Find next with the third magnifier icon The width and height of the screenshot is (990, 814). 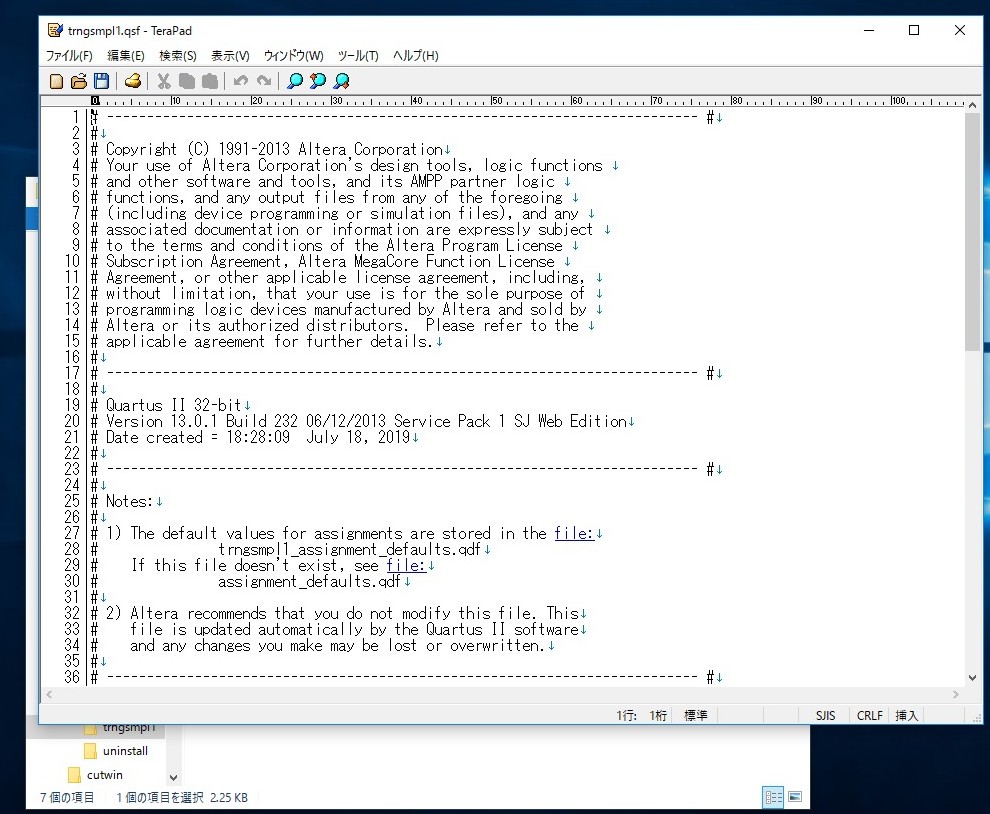[x=342, y=81]
